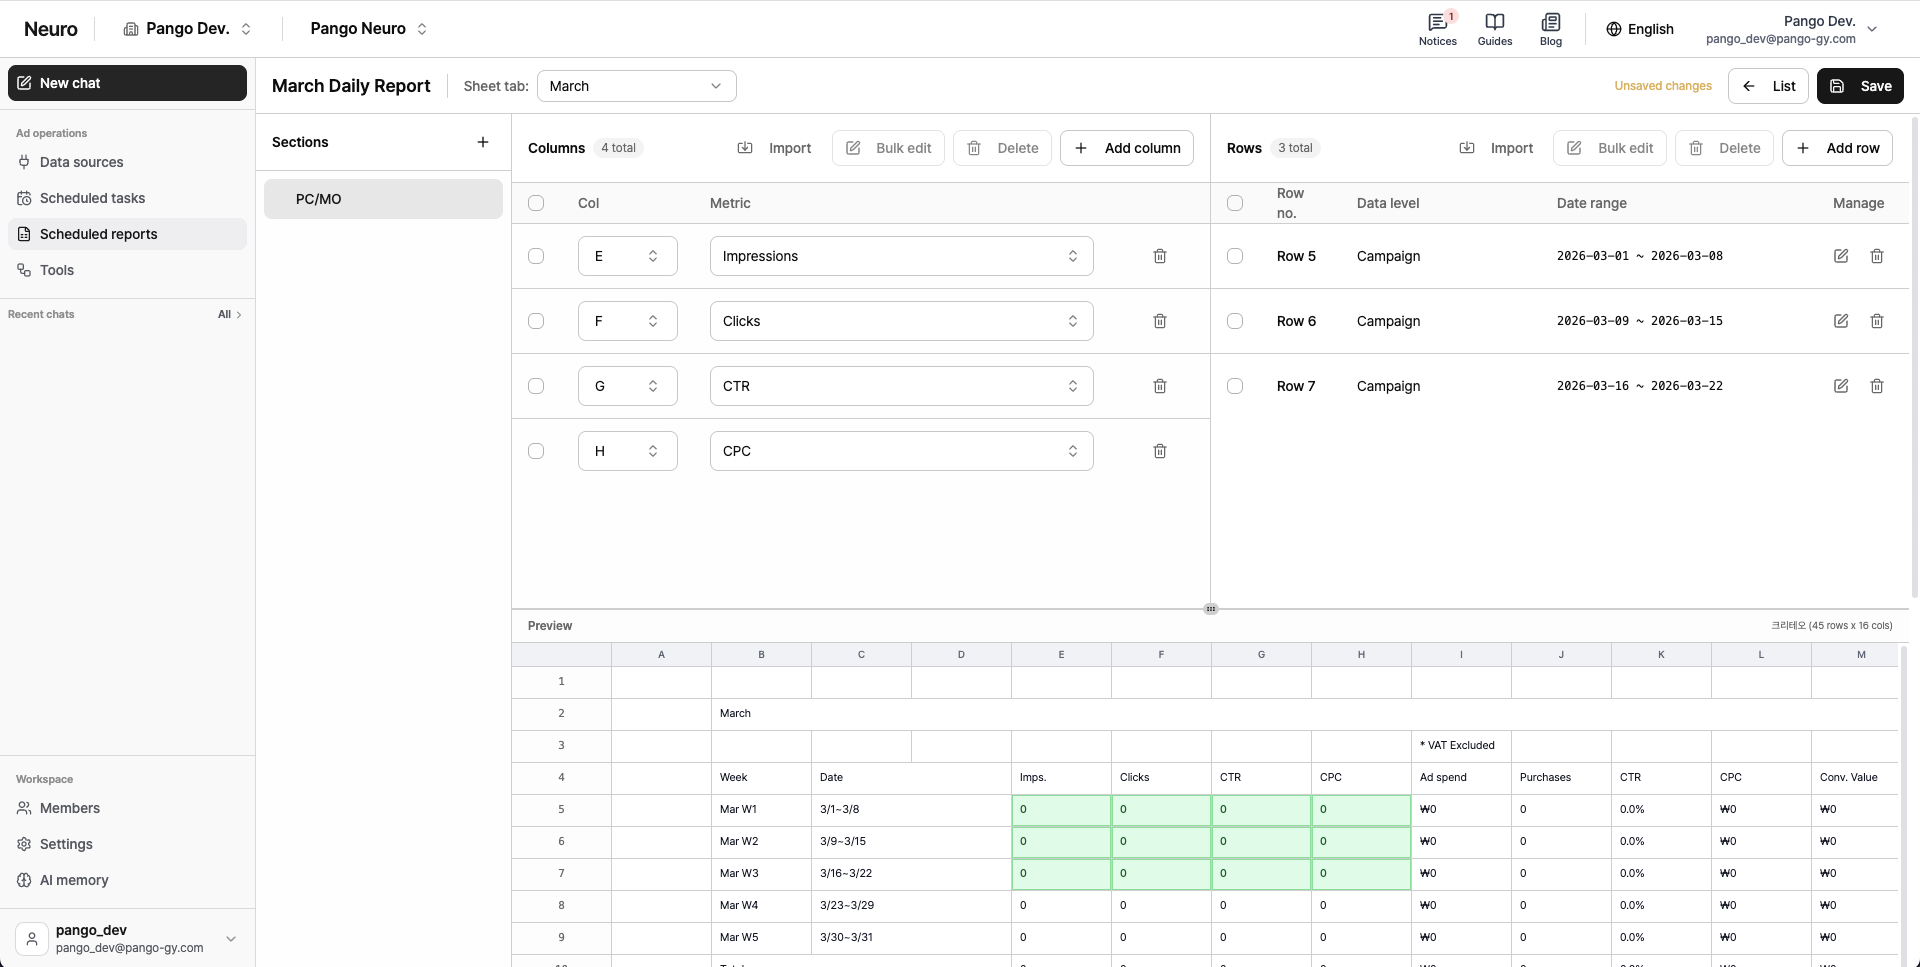Image resolution: width=1920 pixels, height=967 pixels.
Task: Grab the preview panel divider handle
Action: coord(1211,609)
